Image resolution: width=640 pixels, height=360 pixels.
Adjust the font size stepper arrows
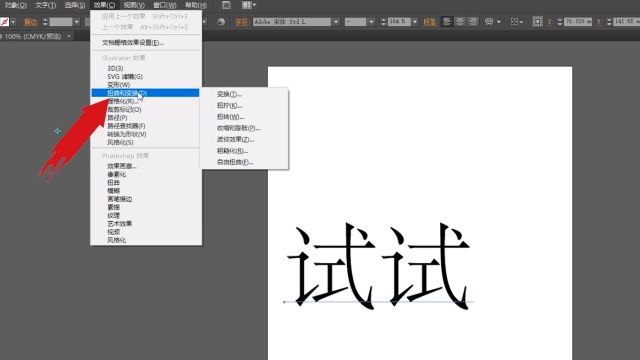pyautogui.click(x=383, y=22)
